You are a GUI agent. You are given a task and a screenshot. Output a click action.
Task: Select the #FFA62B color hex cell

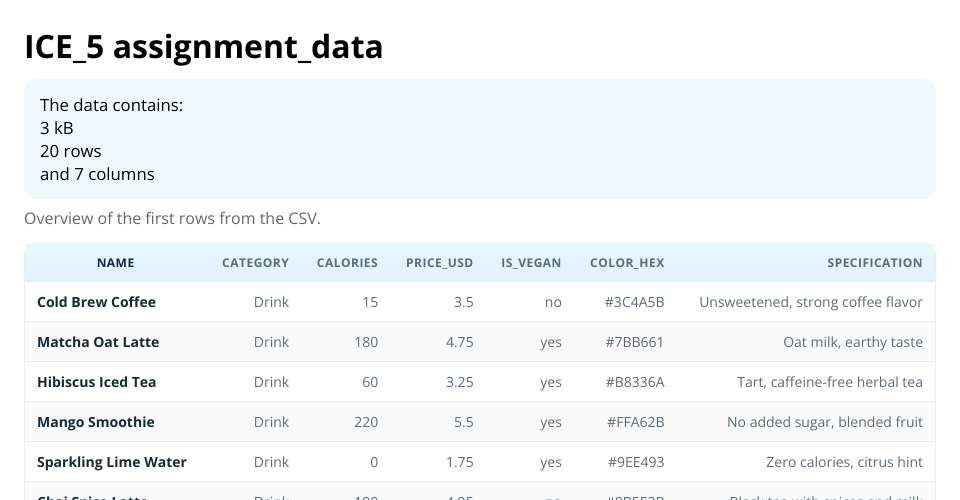coord(635,422)
